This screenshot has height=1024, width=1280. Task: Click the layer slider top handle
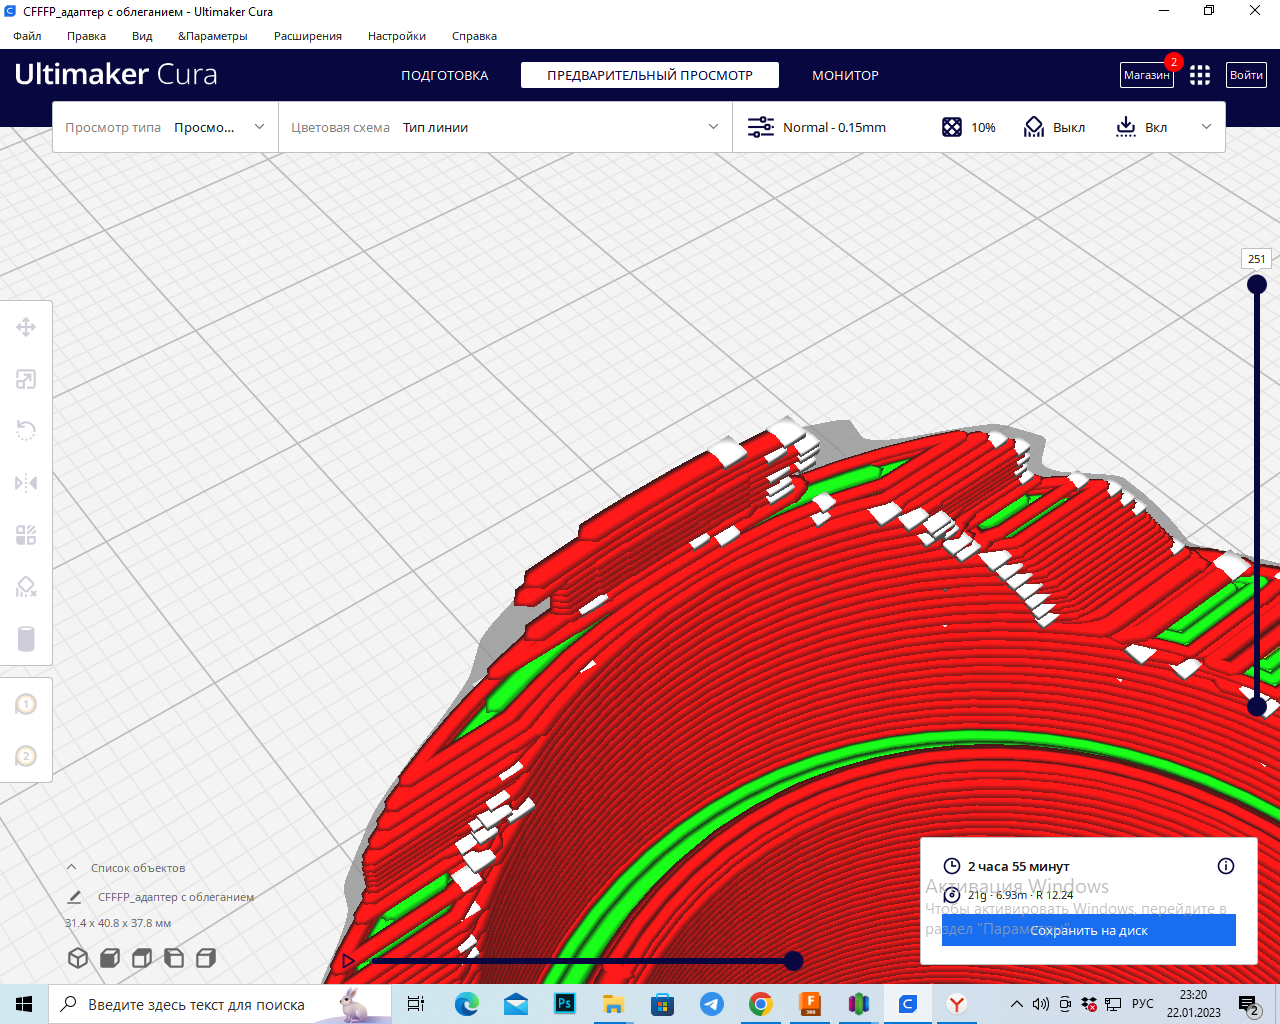pyautogui.click(x=1257, y=284)
